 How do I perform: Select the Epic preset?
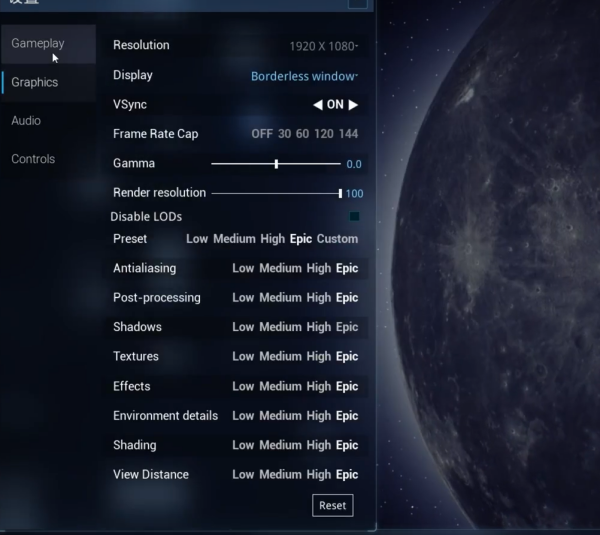coord(301,239)
